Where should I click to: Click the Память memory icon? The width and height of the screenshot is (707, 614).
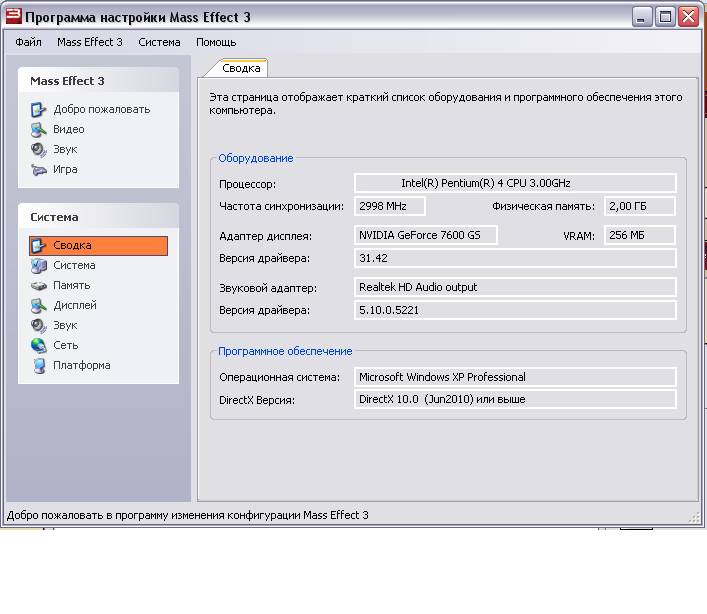pyautogui.click(x=38, y=285)
